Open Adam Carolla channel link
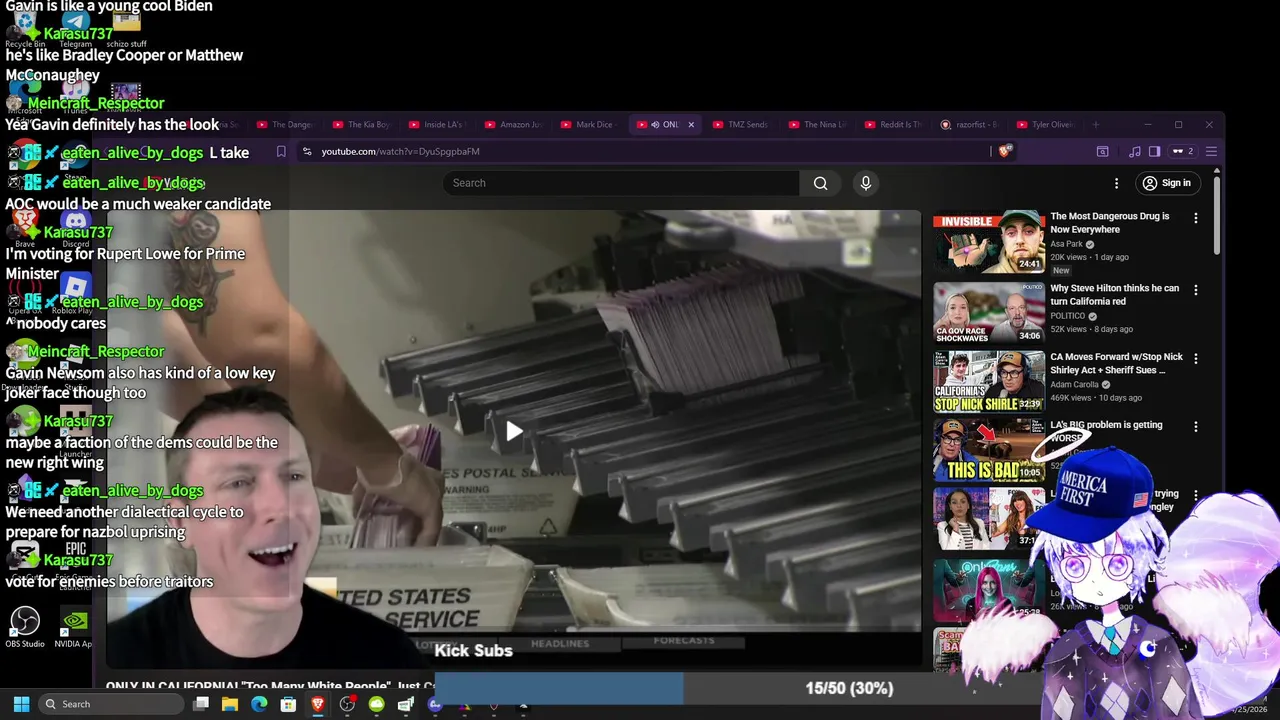1280x720 pixels. (1076, 384)
